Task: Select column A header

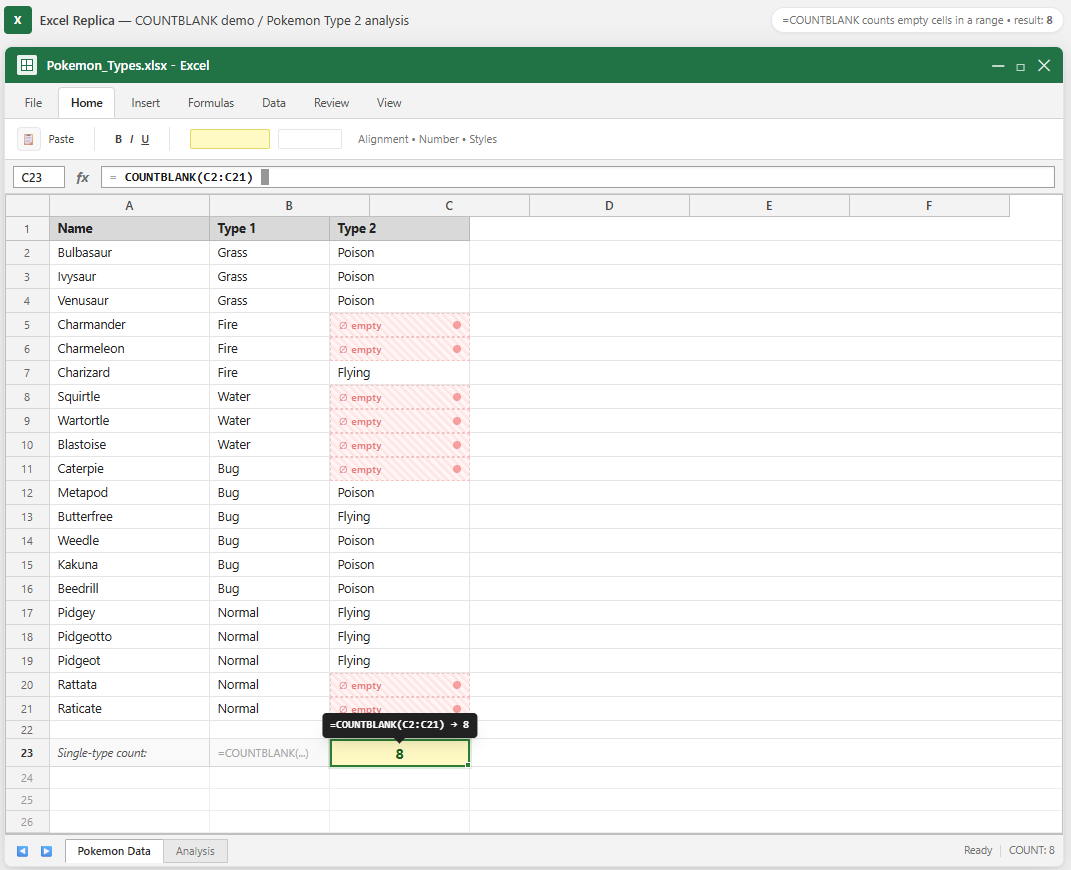Action: tap(129, 206)
